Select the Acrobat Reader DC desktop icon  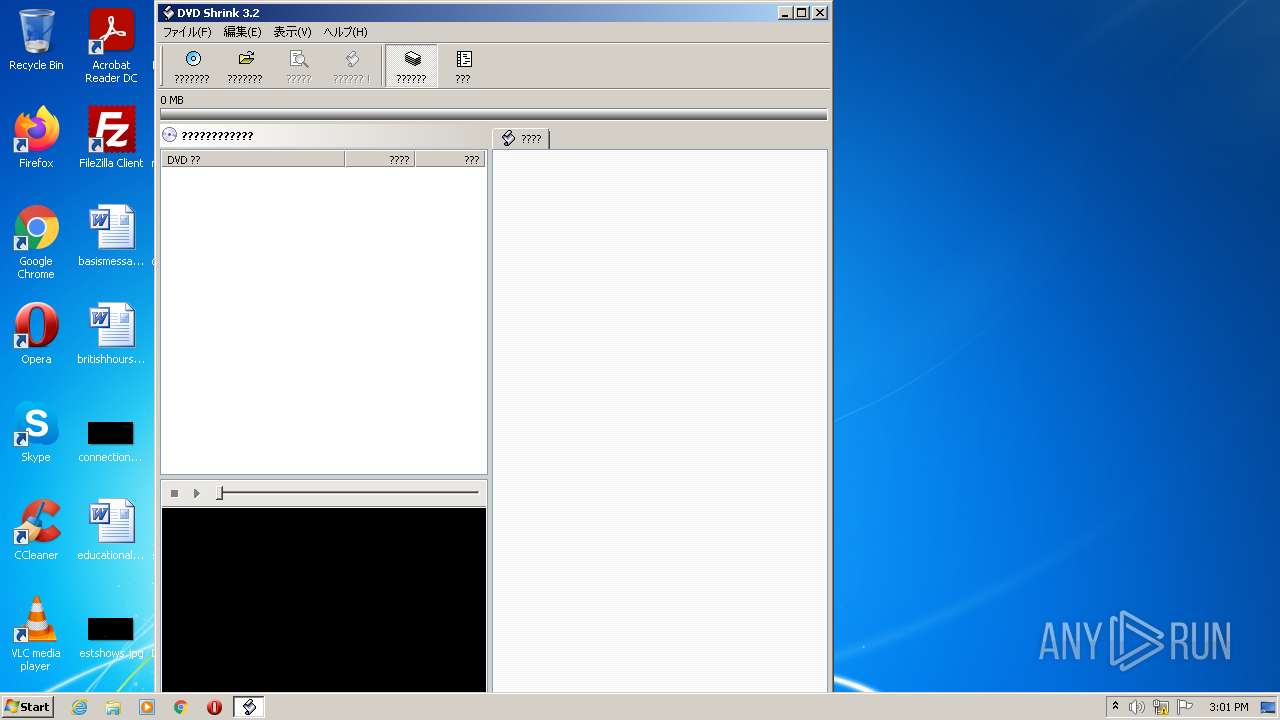point(111,46)
